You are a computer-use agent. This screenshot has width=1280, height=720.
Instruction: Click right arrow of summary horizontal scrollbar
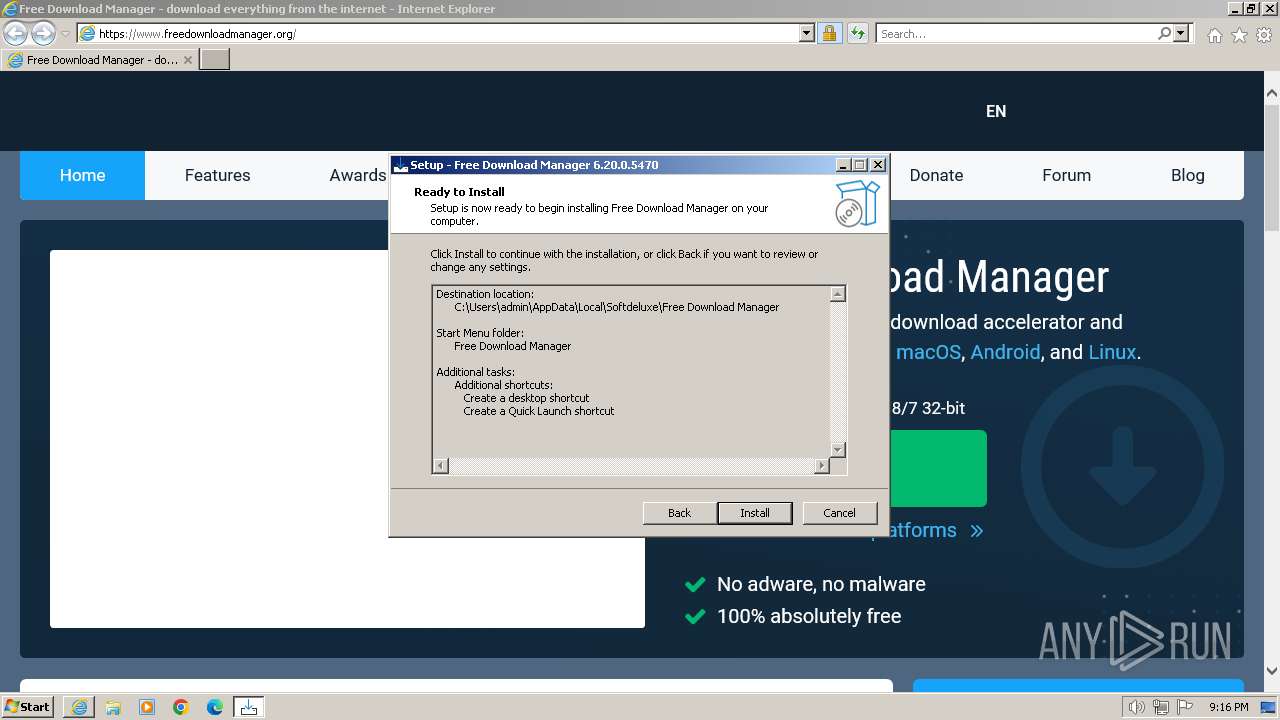click(x=822, y=466)
